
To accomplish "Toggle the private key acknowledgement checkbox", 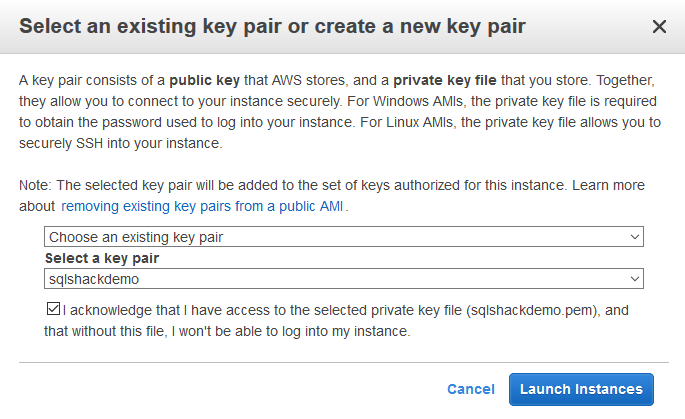I will (53, 309).
